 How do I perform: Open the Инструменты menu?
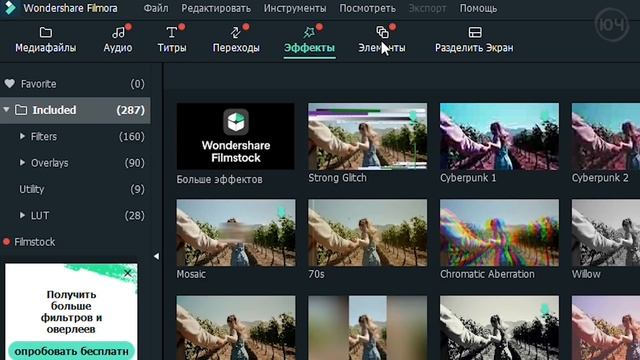coord(295,8)
